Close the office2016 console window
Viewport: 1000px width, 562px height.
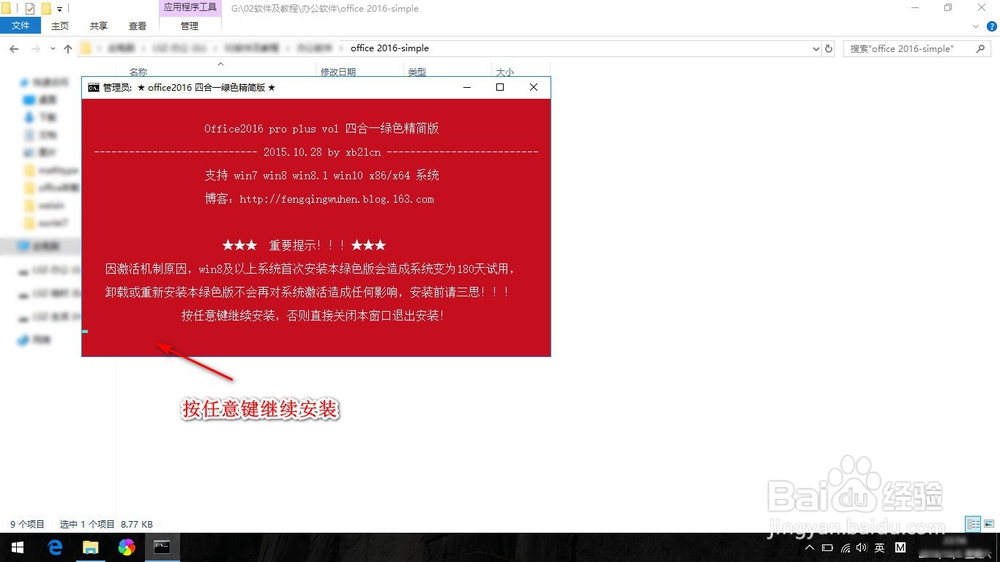click(x=534, y=87)
